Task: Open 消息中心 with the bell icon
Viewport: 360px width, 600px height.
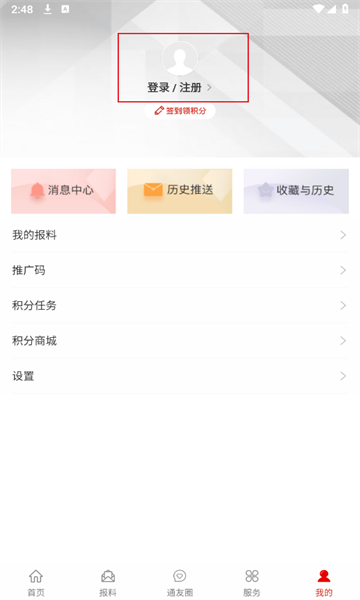Action: pos(64,191)
